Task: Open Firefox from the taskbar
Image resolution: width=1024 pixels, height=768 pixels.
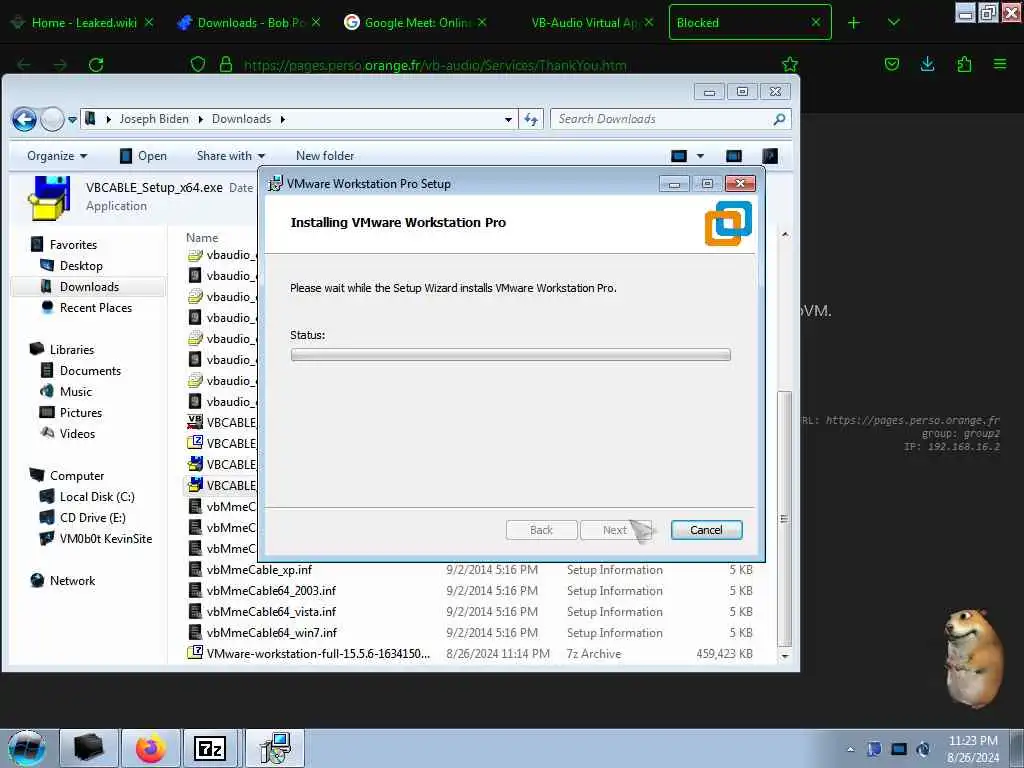Action: click(150, 748)
